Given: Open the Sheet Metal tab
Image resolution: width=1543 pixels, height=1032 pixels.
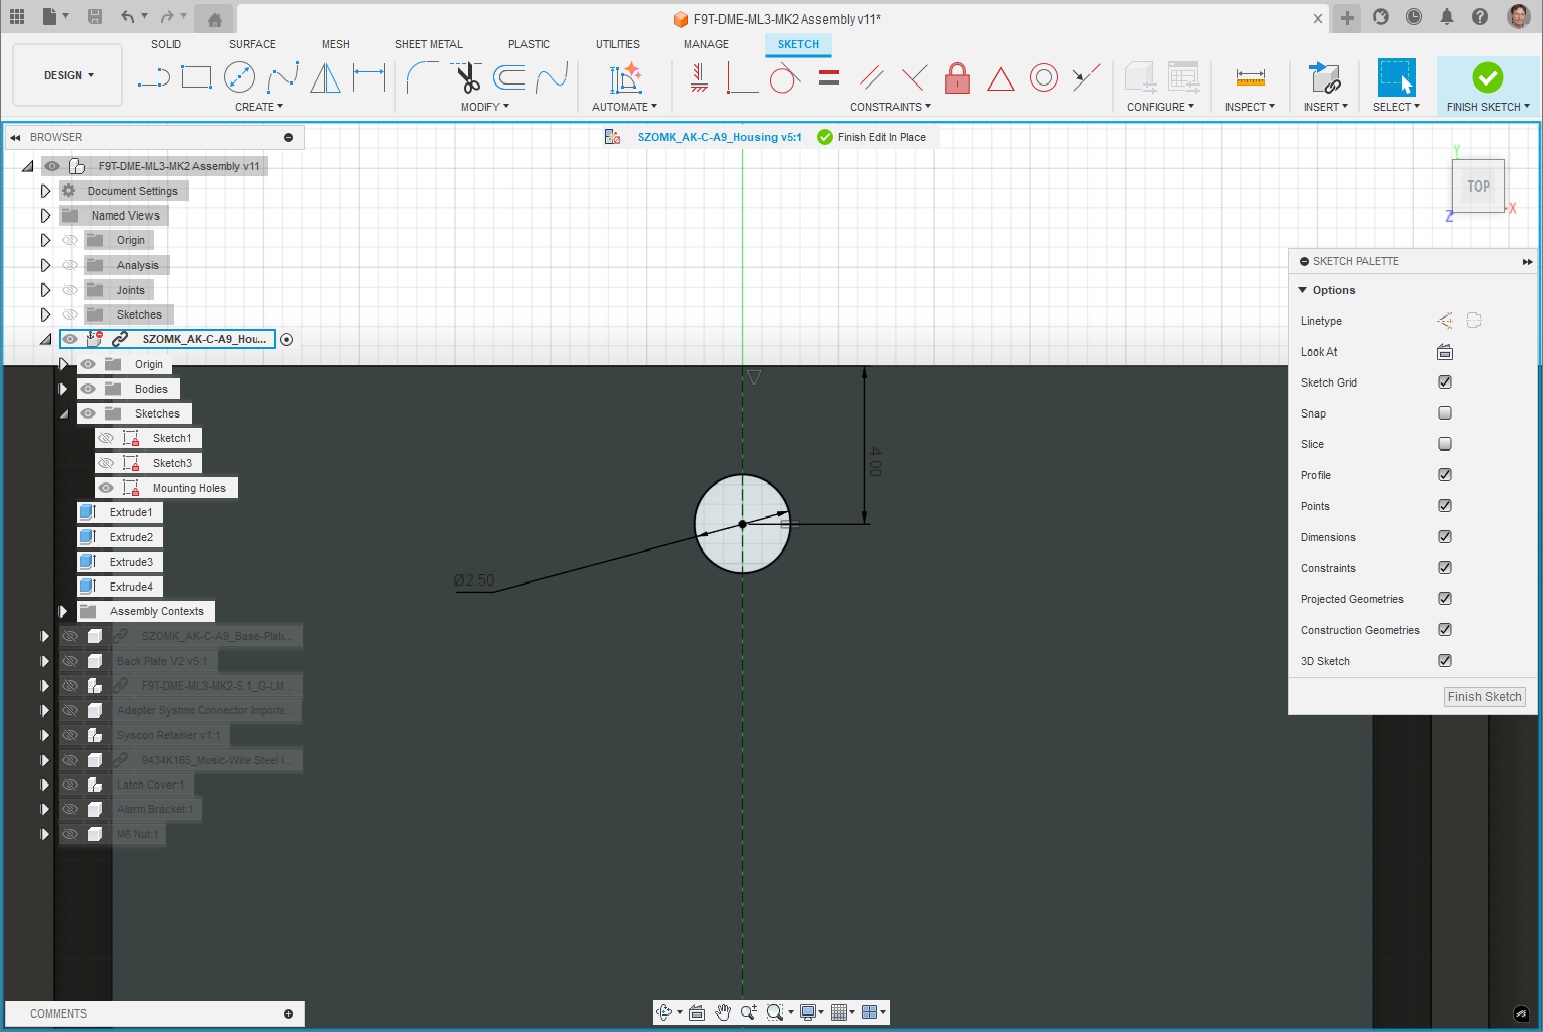Looking at the screenshot, I should click(429, 44).
